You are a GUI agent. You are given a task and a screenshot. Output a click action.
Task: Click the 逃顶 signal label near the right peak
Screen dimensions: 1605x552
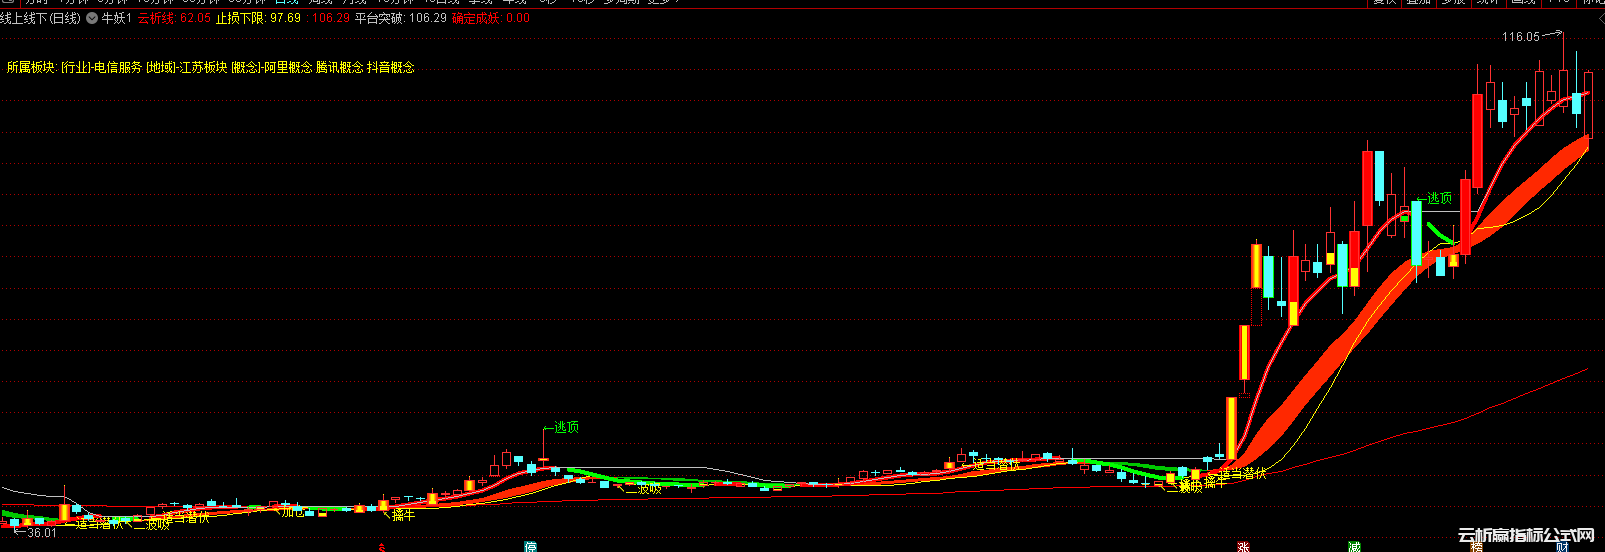point(1439,198)
